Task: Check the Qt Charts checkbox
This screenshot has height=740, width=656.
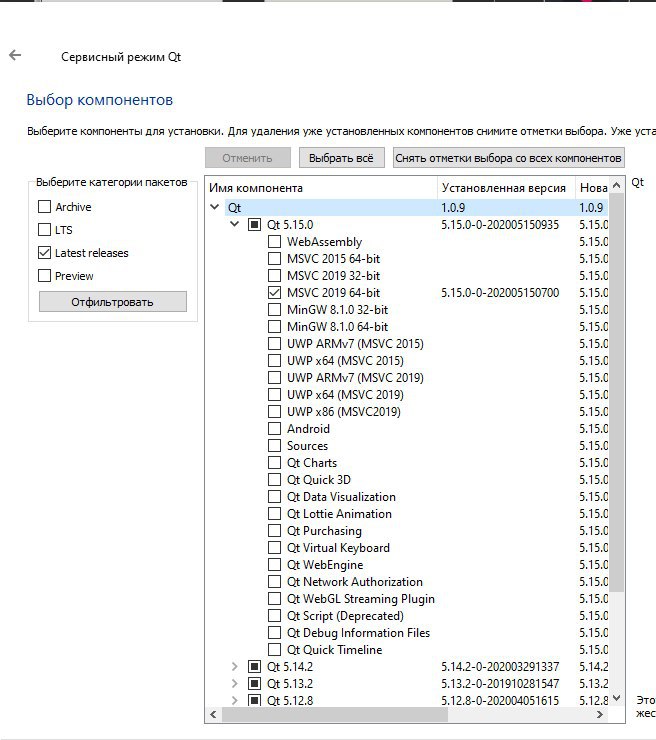Action: click(274, 462)
